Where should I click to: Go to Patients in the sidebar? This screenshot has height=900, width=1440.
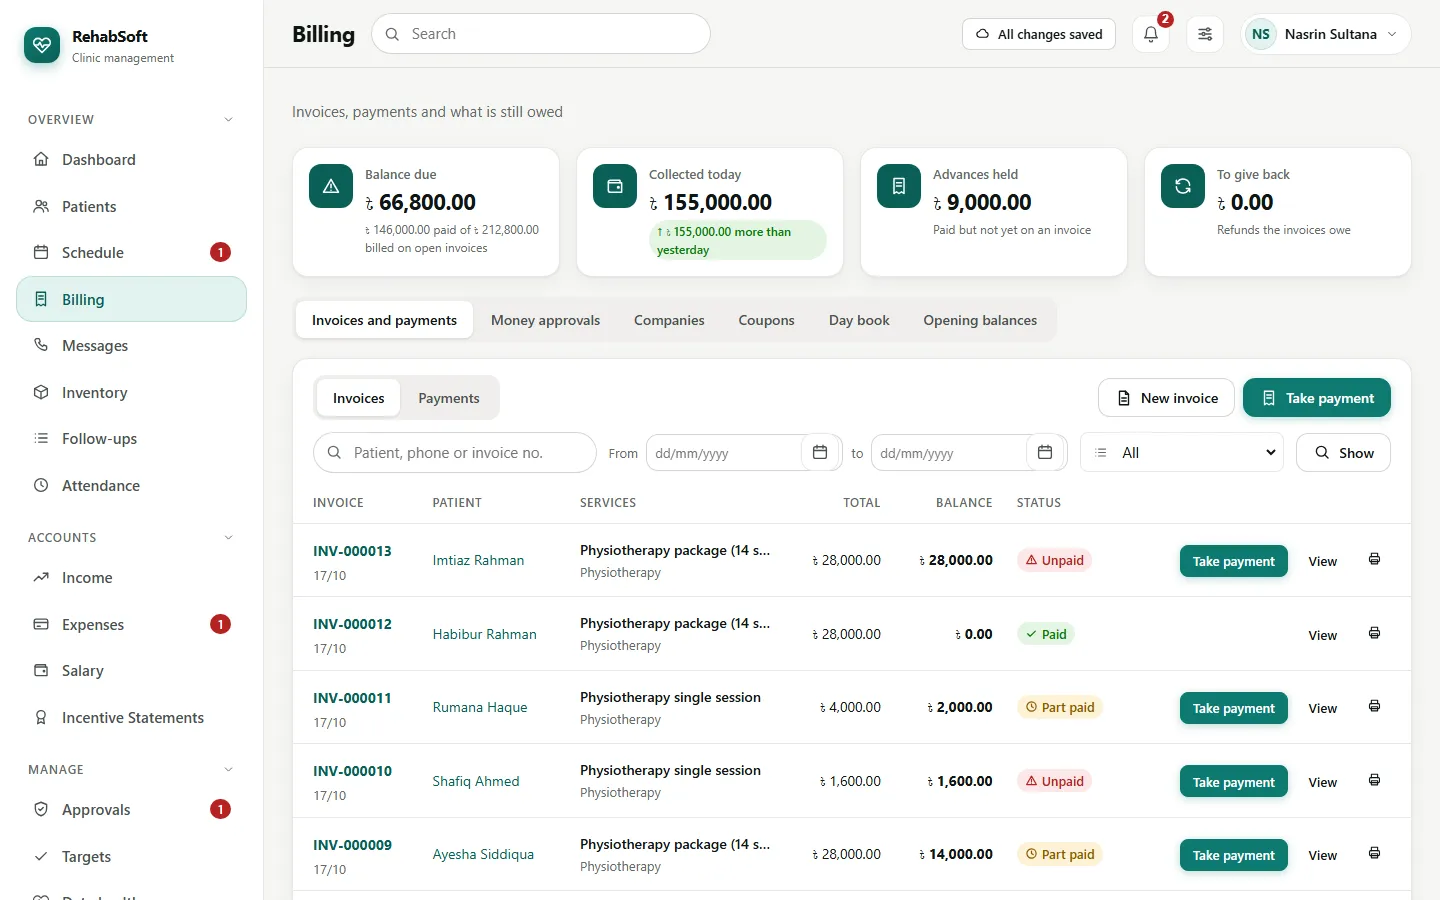click(x=131, y=207)
